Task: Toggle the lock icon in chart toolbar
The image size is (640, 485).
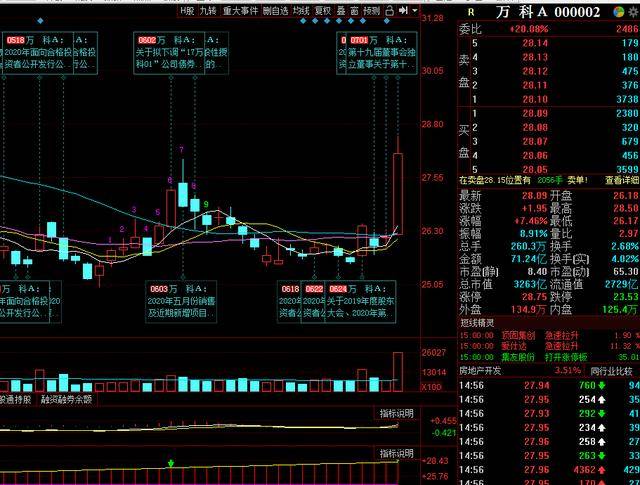Action: coord(389,11)
